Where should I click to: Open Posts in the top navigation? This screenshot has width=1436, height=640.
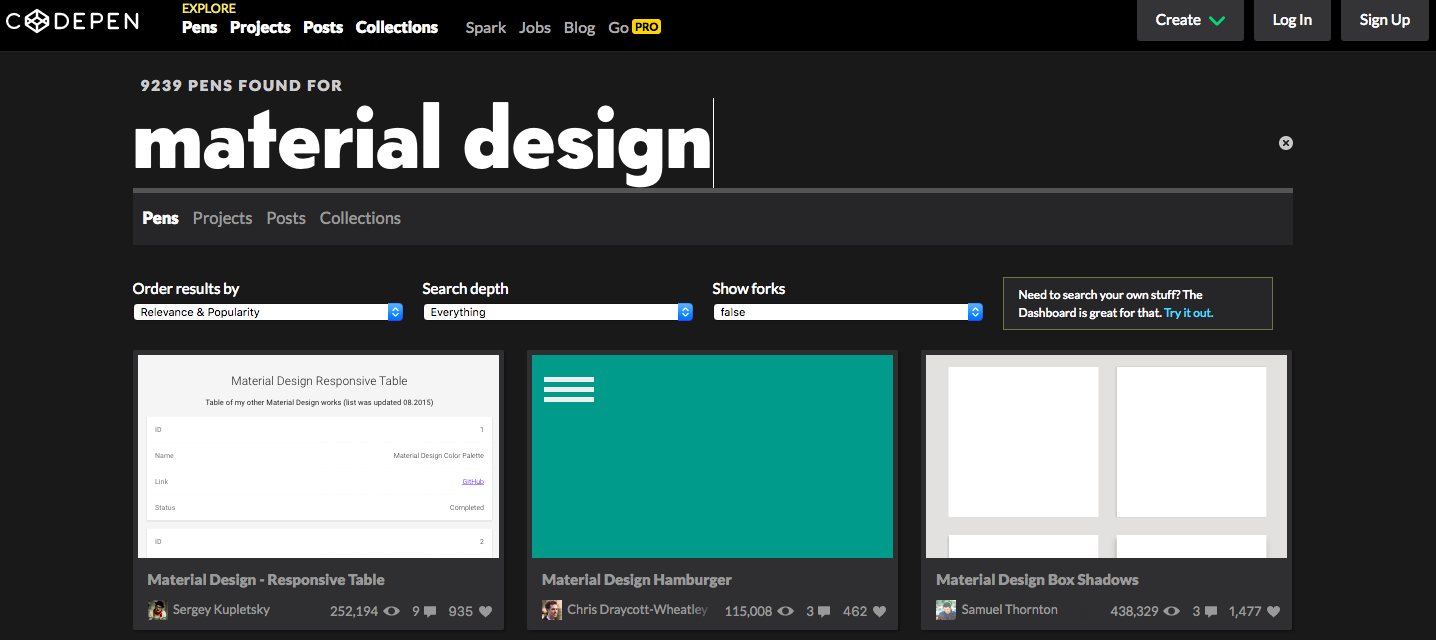click(323, 27)
